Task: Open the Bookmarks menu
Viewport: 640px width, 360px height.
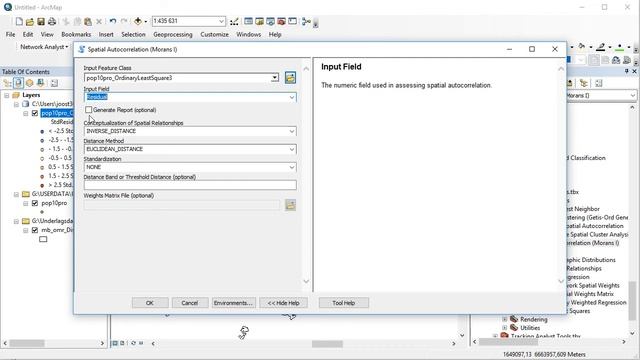Action: point(76,35)
